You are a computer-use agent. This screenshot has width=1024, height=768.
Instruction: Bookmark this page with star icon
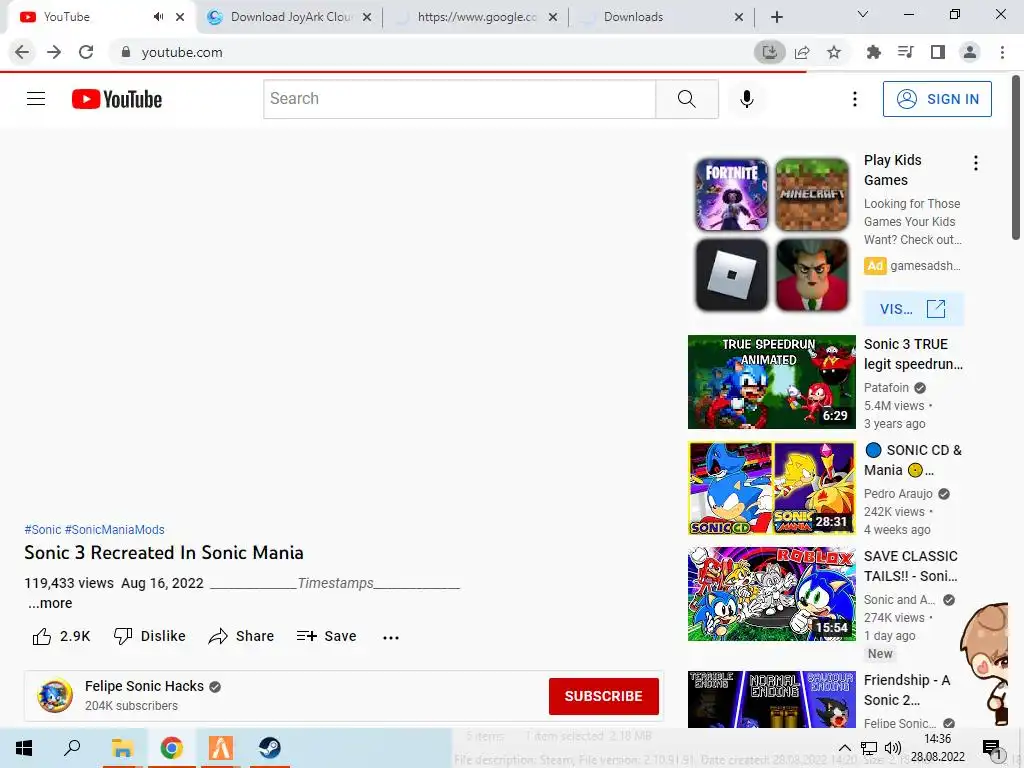834,52
